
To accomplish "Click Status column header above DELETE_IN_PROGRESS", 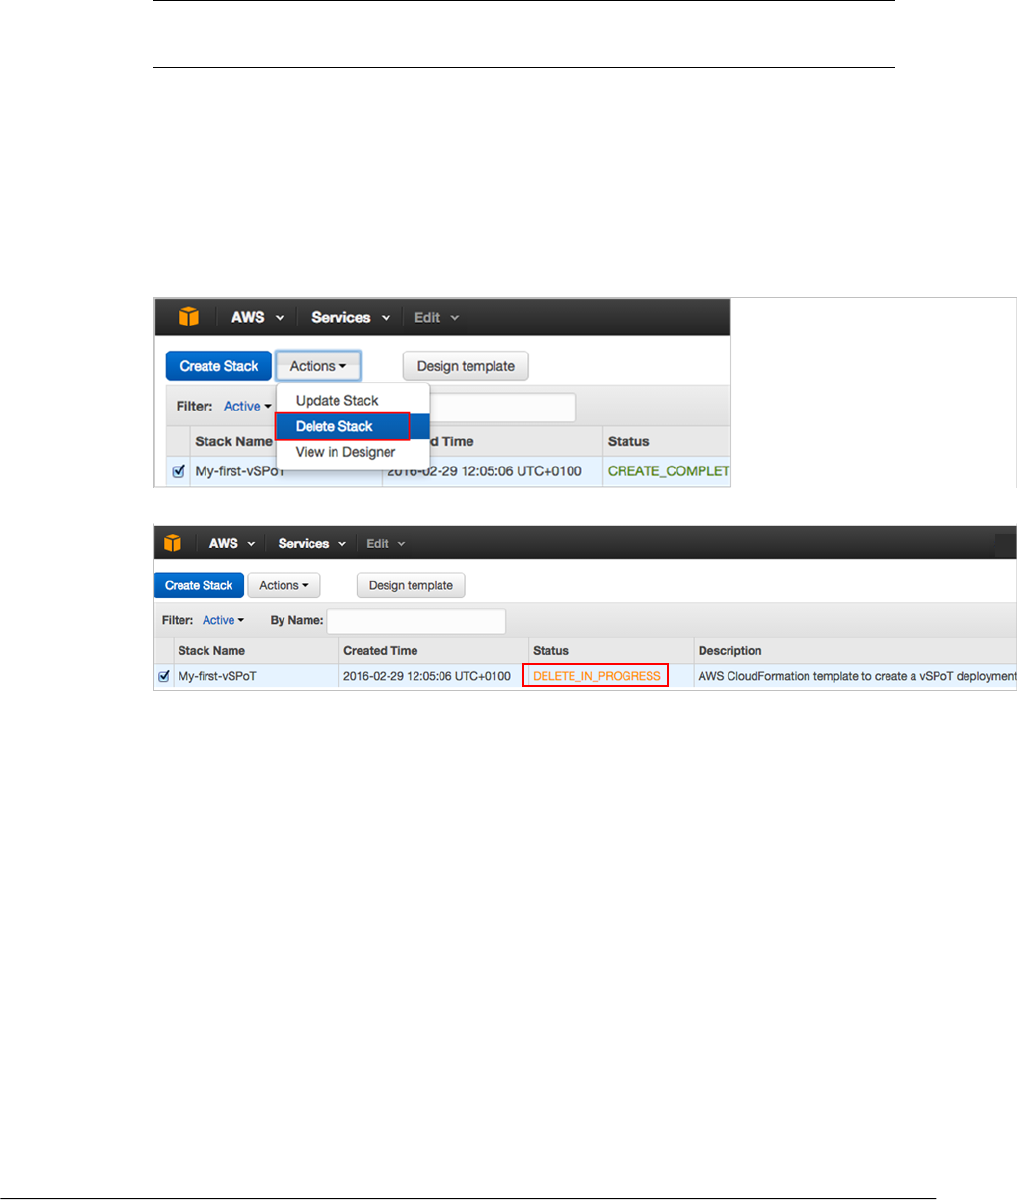I will coord(550,651).
